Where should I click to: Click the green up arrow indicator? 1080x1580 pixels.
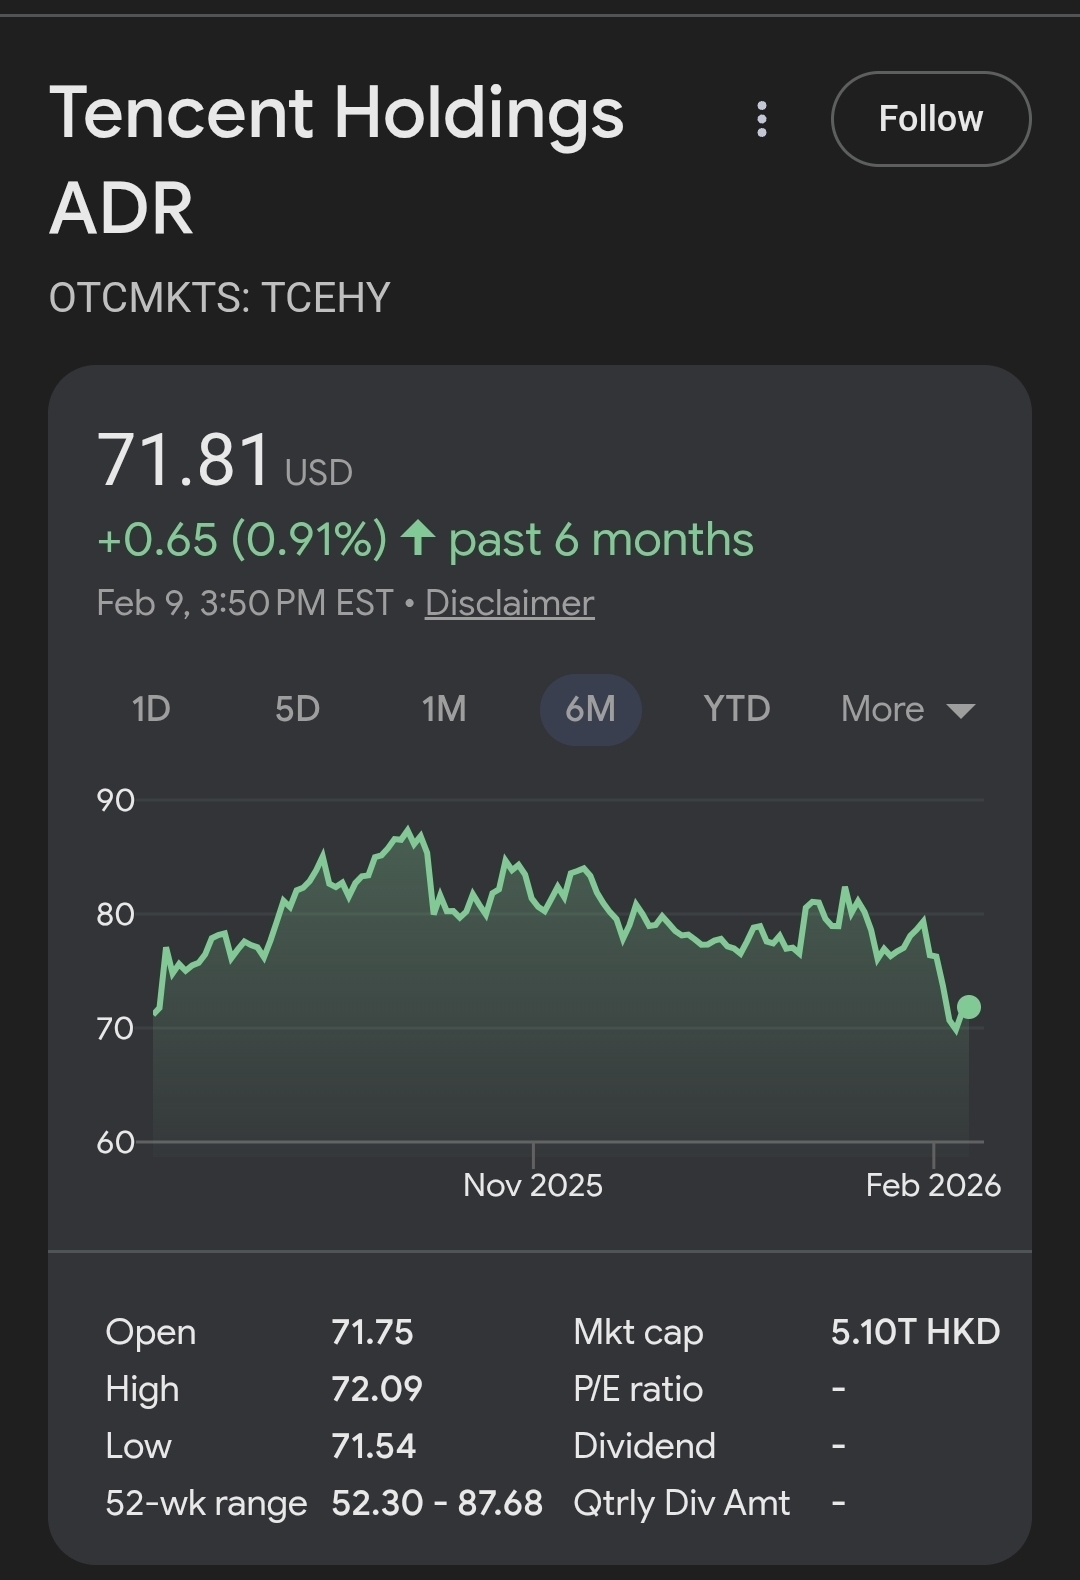point(417,538)
